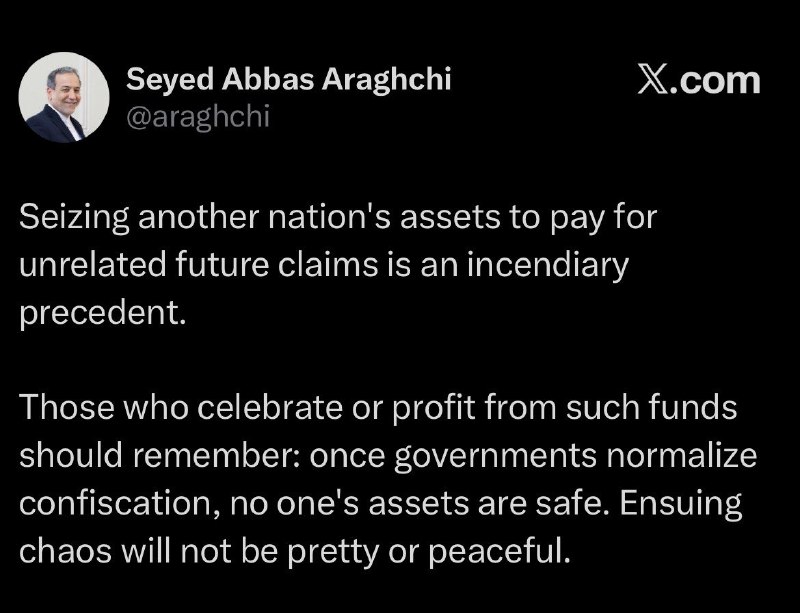The height and width of the screenshot is (613, 800).
Task: Click the word 'celebrate' in the post
Action: click(269, 407)
